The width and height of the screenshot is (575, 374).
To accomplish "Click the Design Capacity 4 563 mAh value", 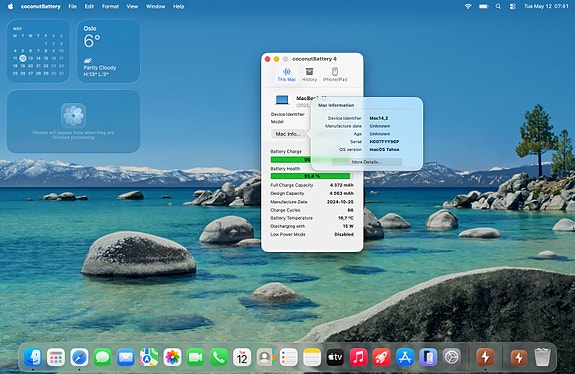I will pos(342,193).
